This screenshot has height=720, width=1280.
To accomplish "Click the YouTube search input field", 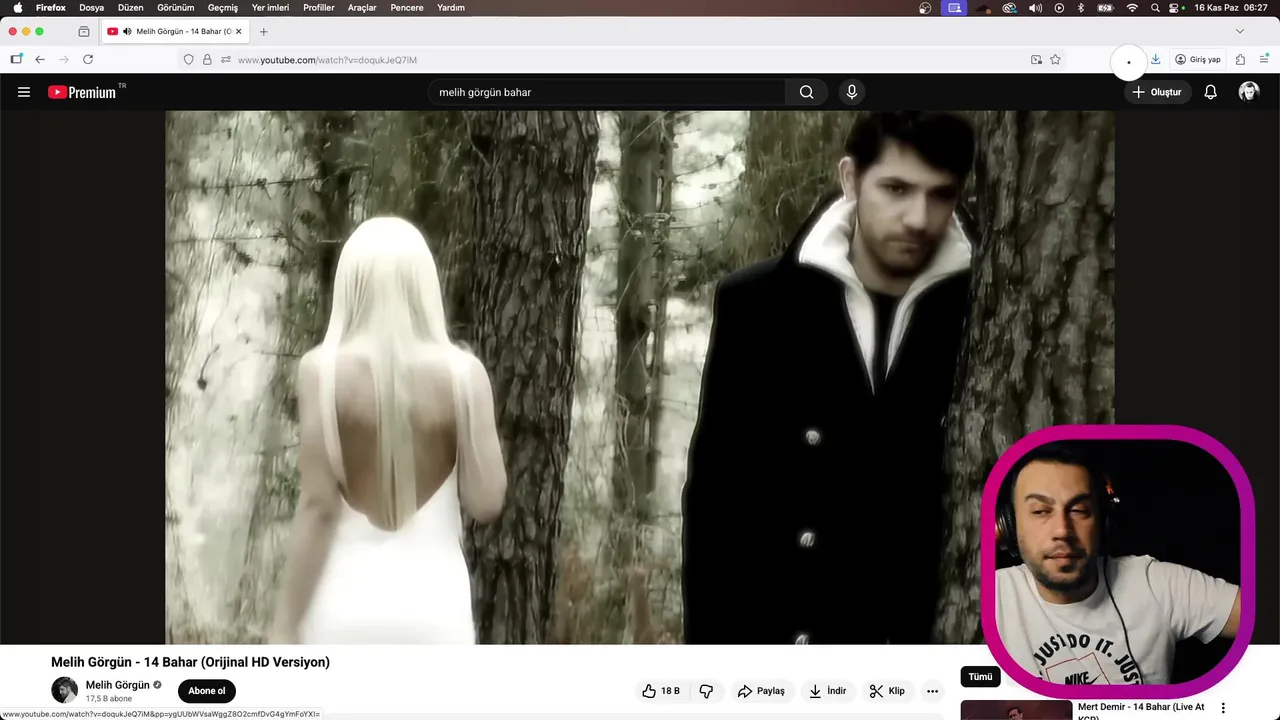I will (x=608, y=92).
